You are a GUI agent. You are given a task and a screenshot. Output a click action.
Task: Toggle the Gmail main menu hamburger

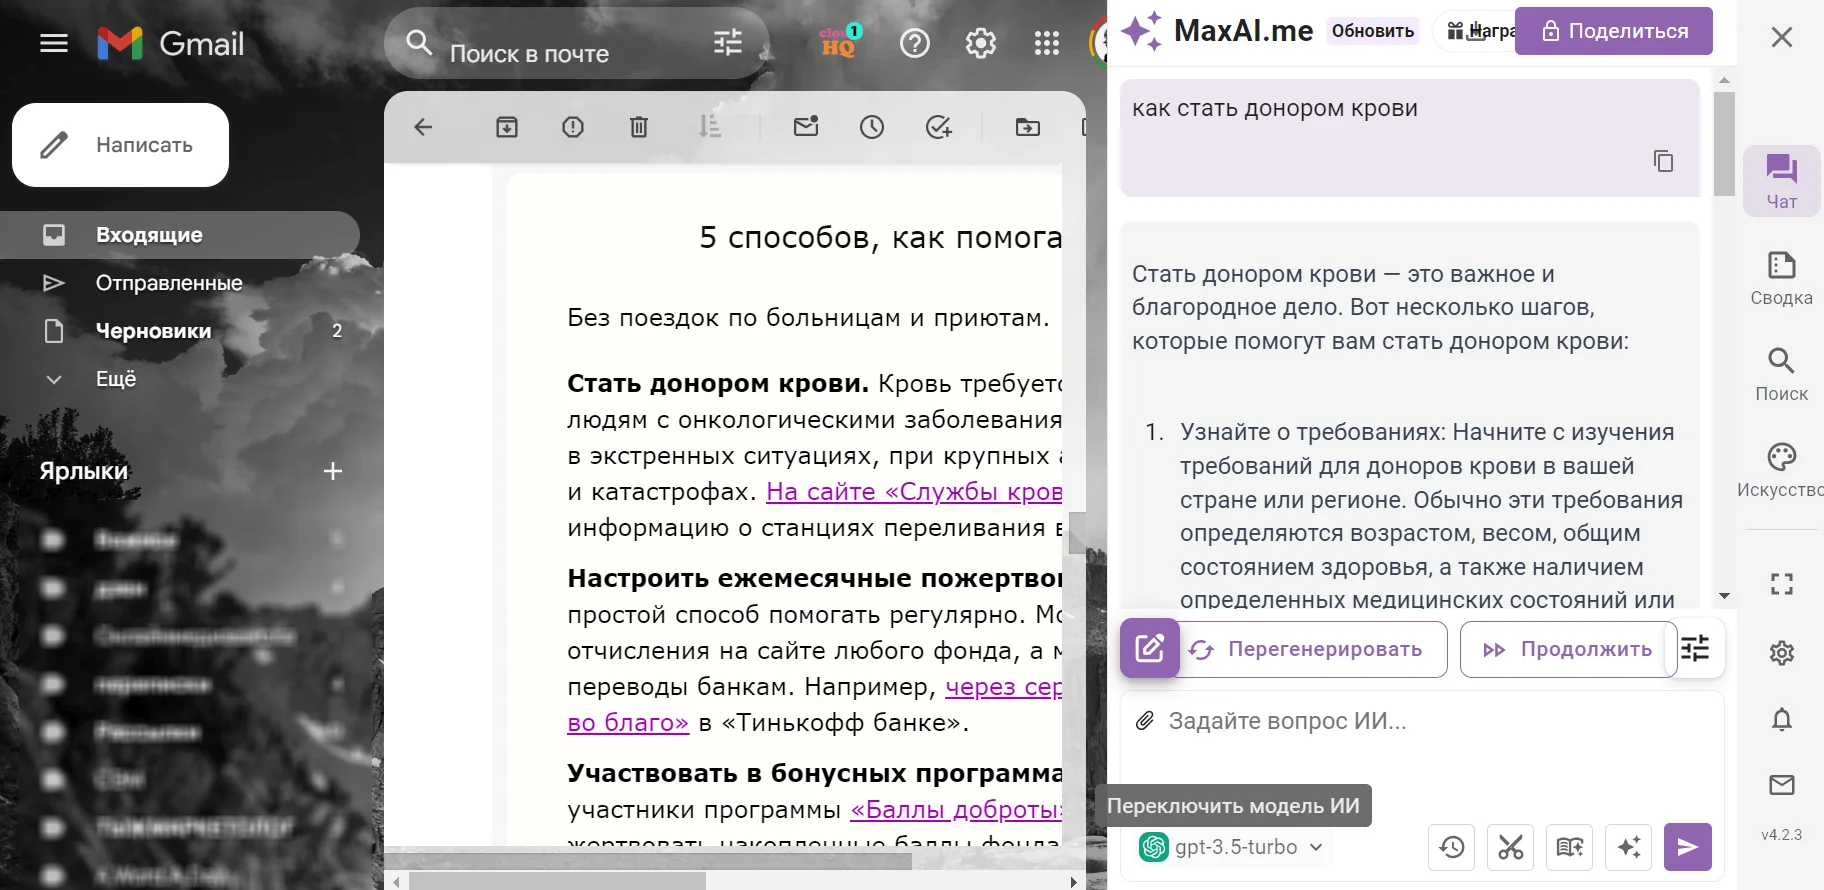(x=54, y=43)
